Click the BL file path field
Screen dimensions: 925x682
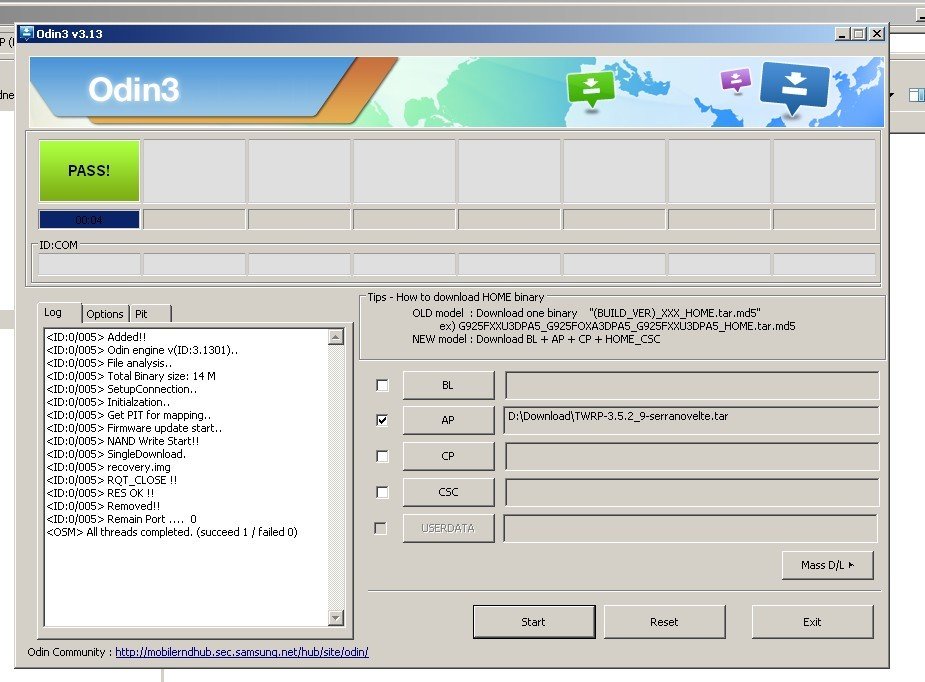point(691,385)
